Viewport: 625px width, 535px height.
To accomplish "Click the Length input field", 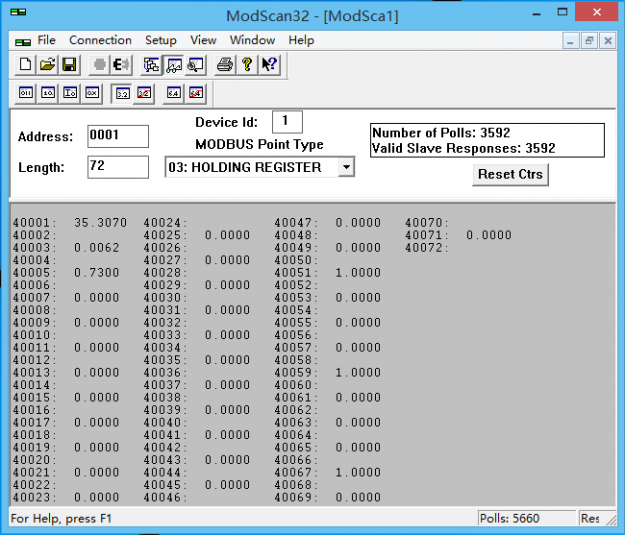I will (x=117, y=167).
